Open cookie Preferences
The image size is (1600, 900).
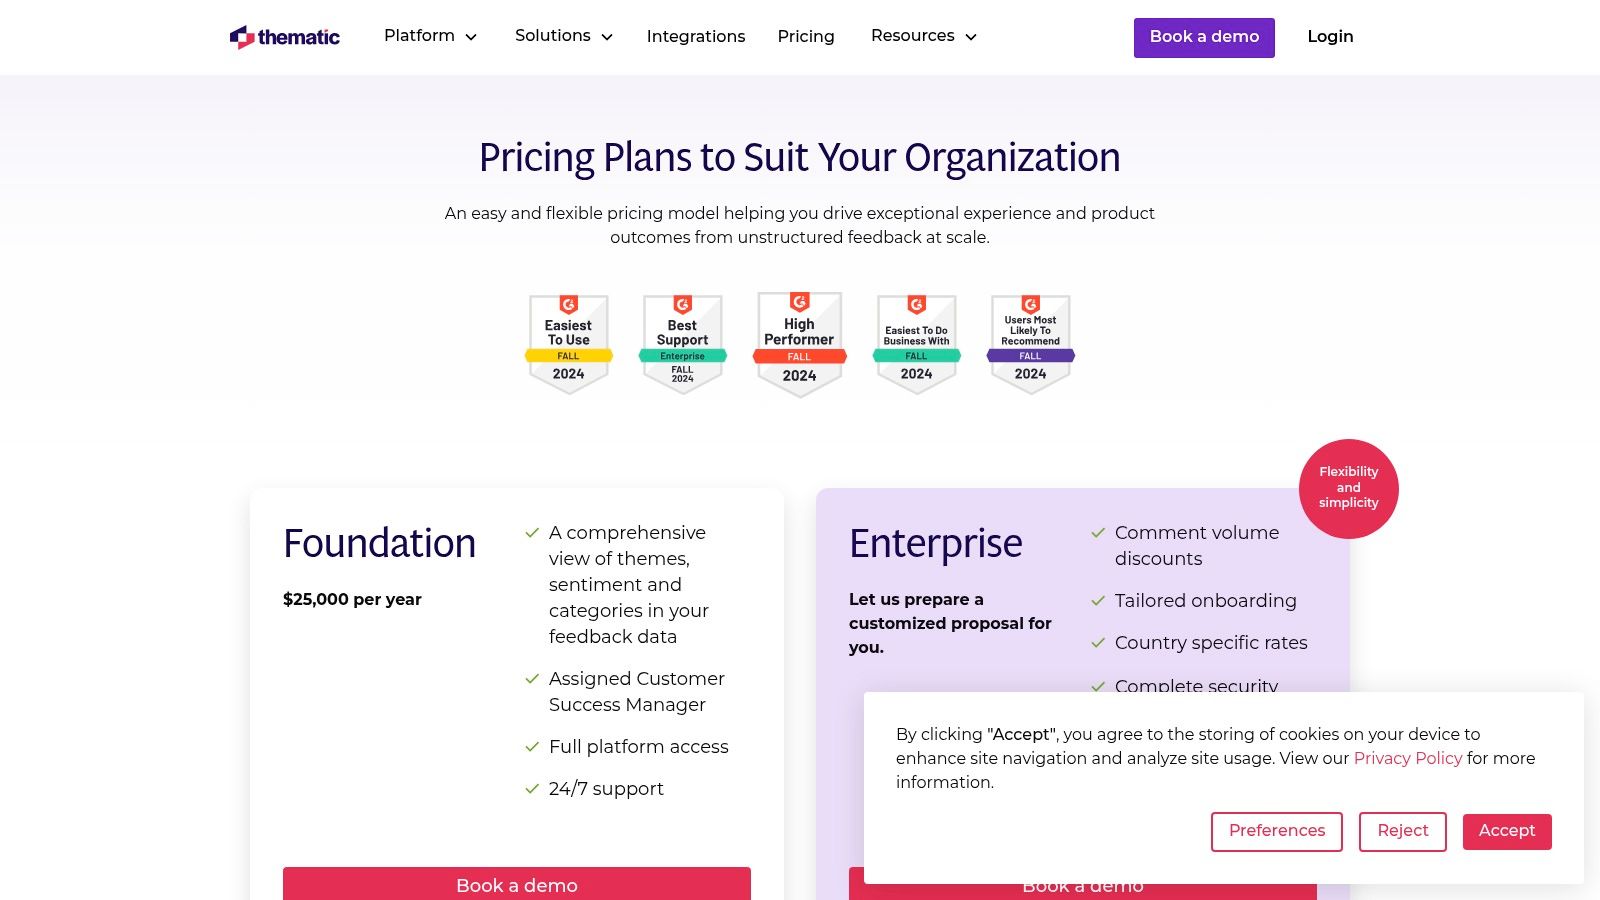[1276, 831]
